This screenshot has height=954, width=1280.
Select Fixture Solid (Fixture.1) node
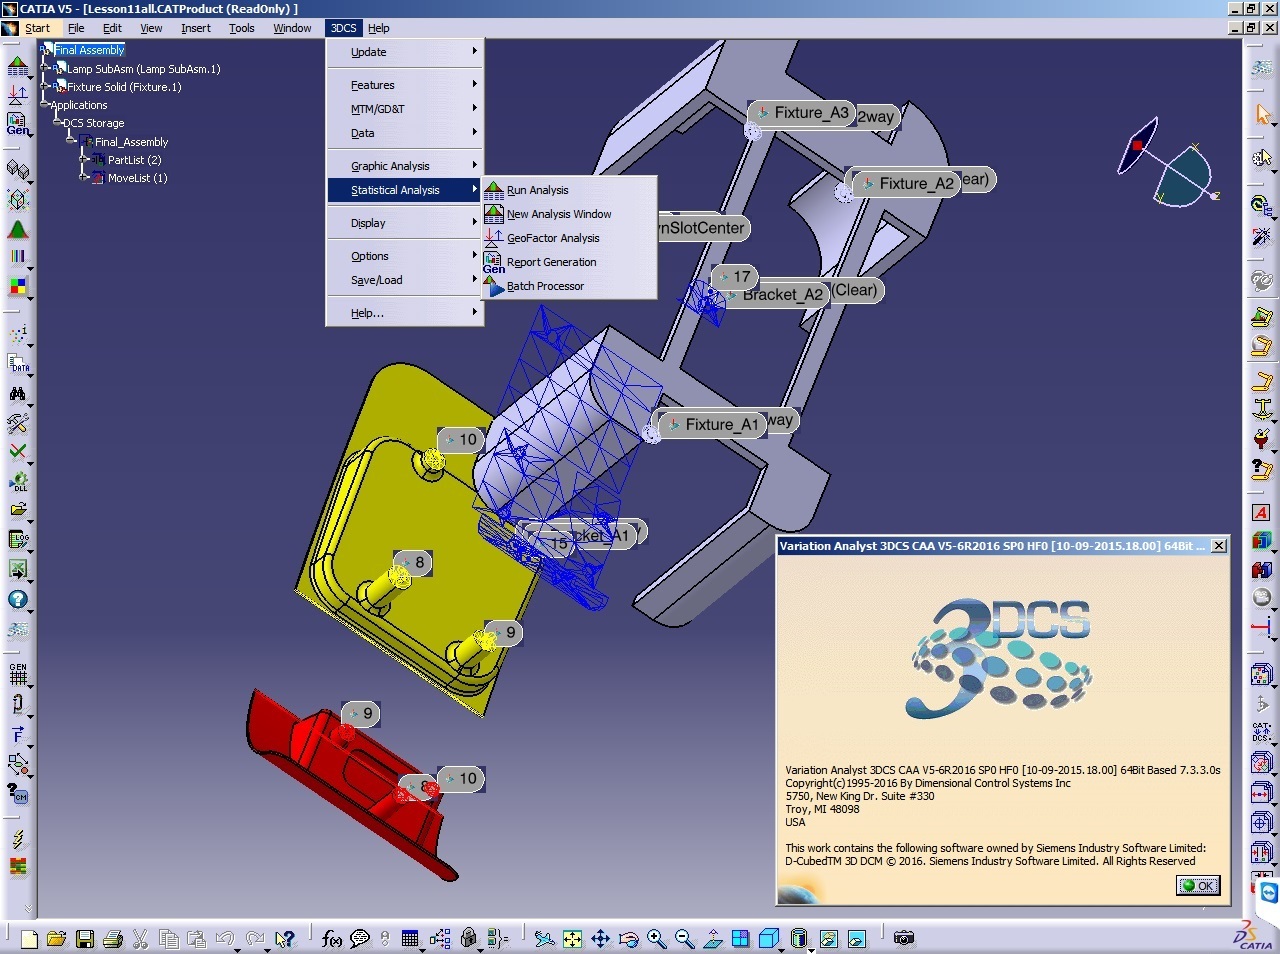pyautogui.click(x=124, y=87)
